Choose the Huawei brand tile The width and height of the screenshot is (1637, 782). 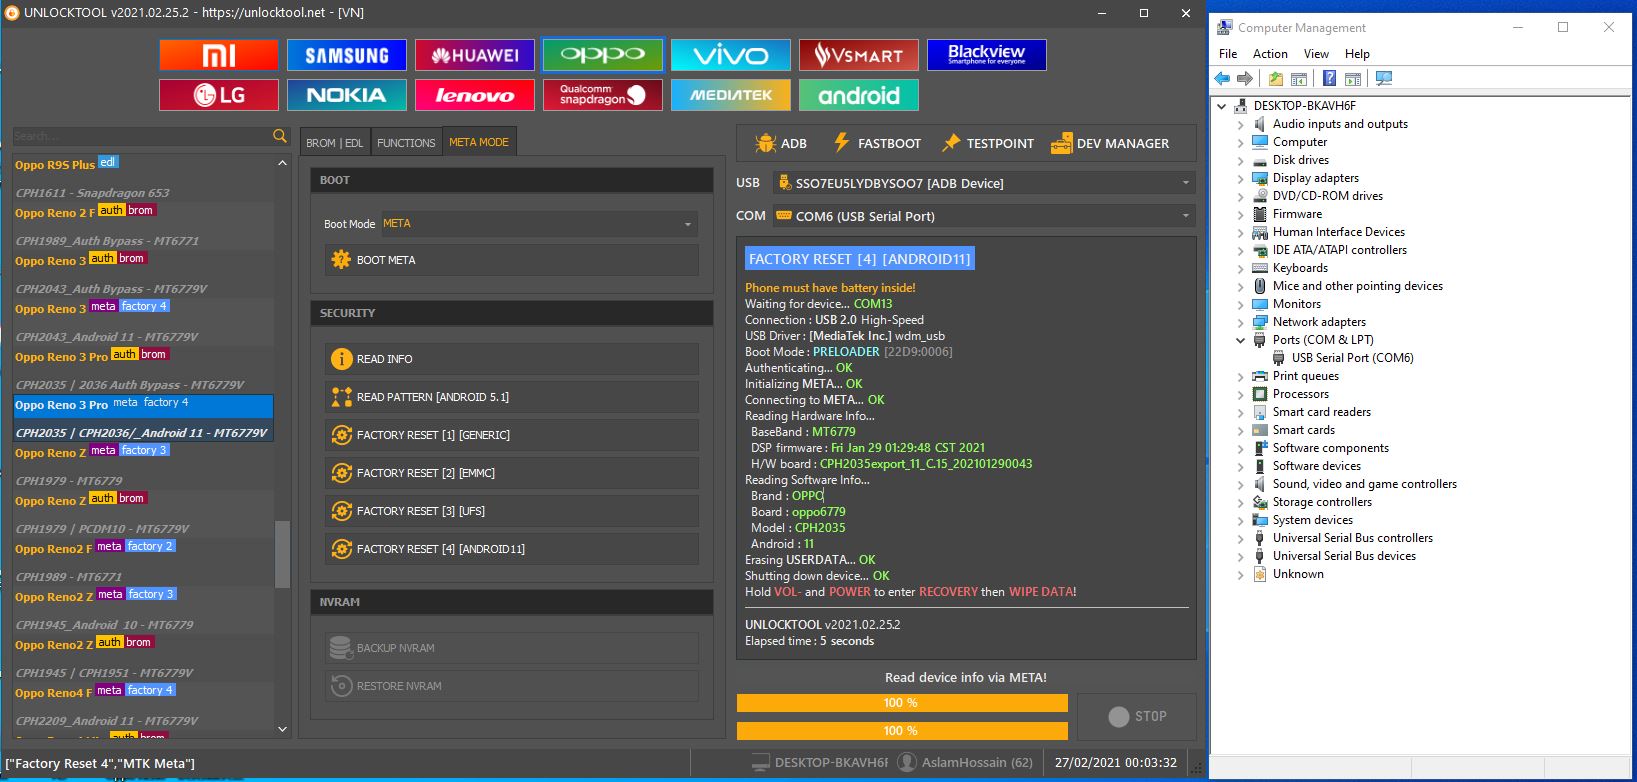475,55
